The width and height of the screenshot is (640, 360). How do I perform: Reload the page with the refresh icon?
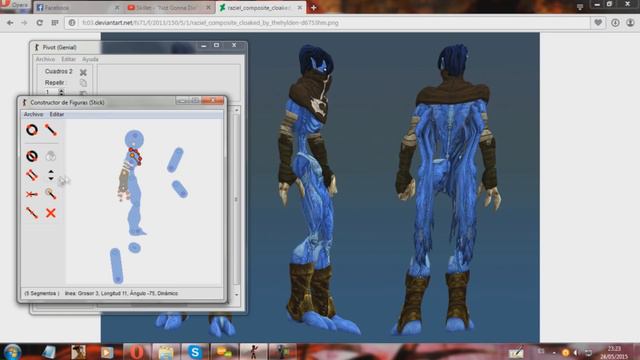coord(40,23)
